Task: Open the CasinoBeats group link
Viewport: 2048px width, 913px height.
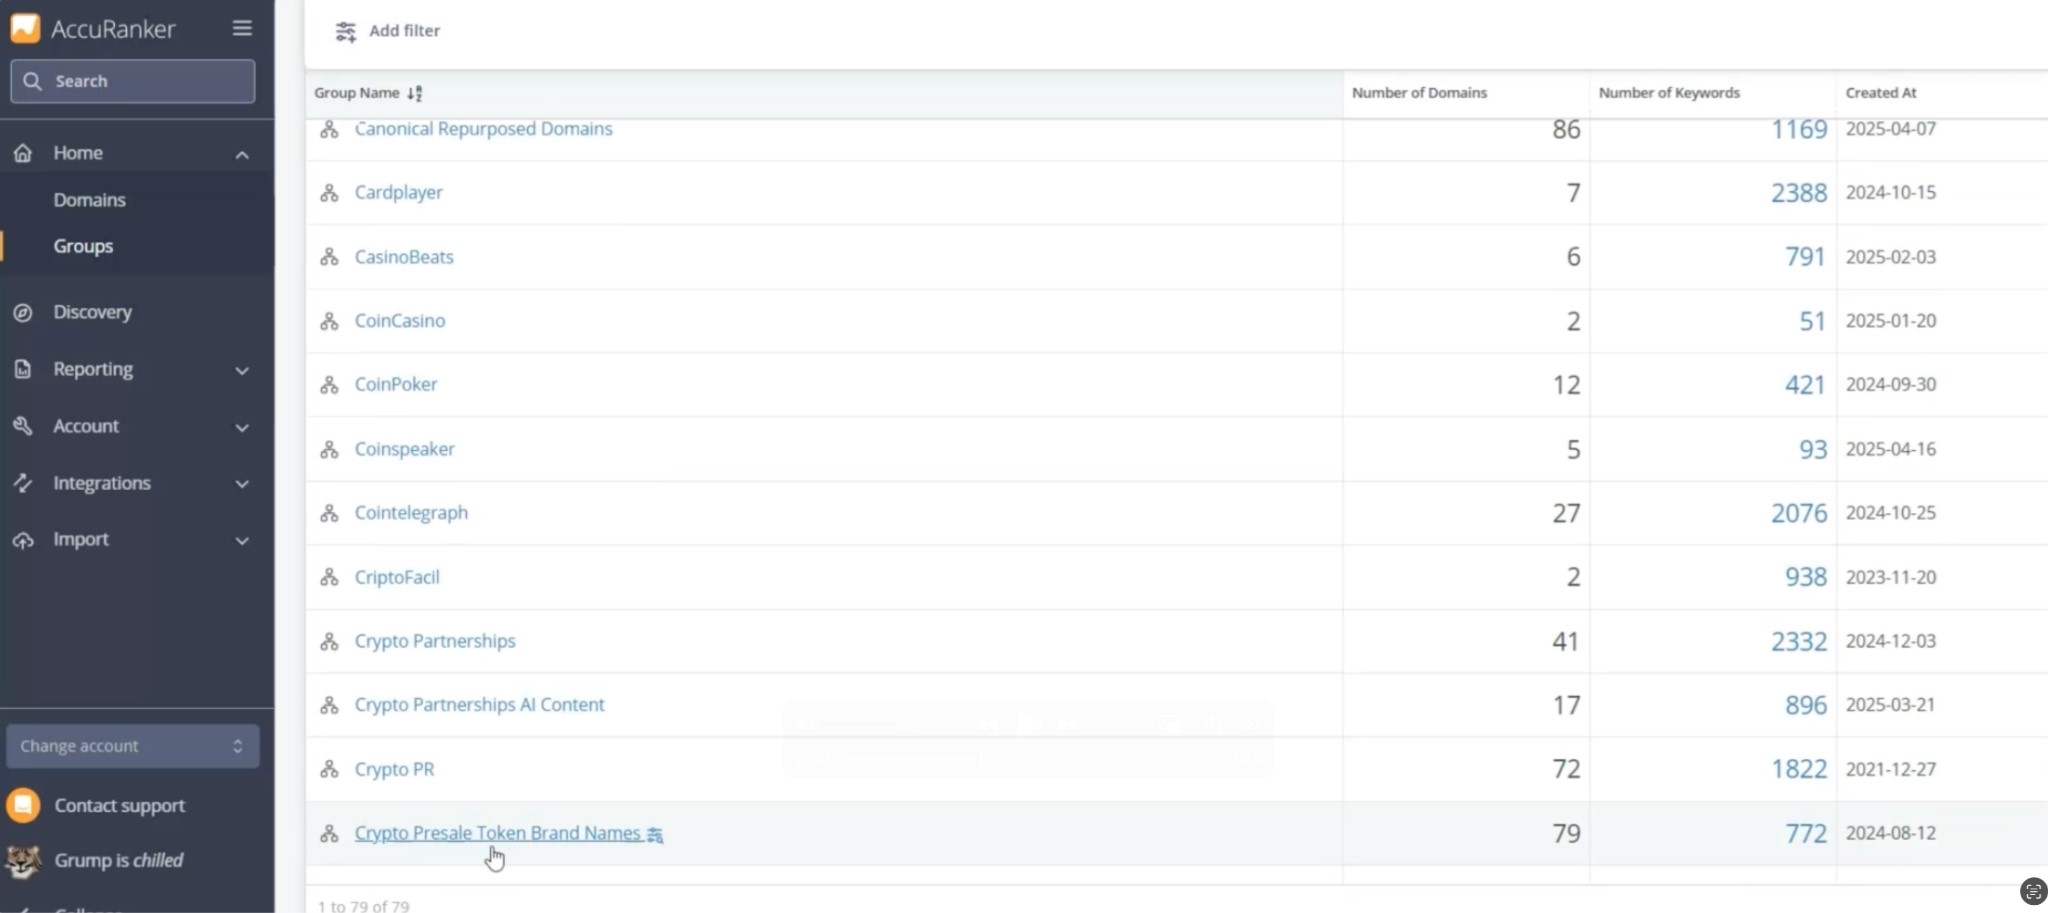Action: coord(404,257)
